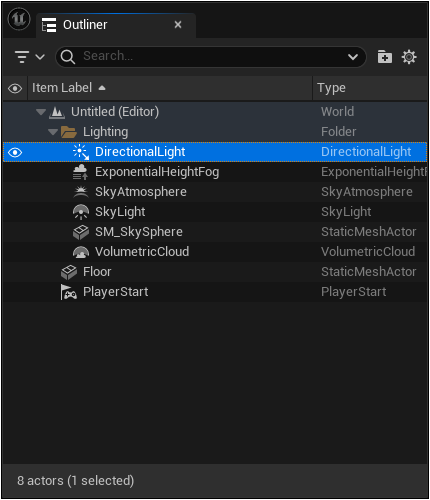Click the SM_SkySphere mesh cube icon

click(x=81, y=232)
